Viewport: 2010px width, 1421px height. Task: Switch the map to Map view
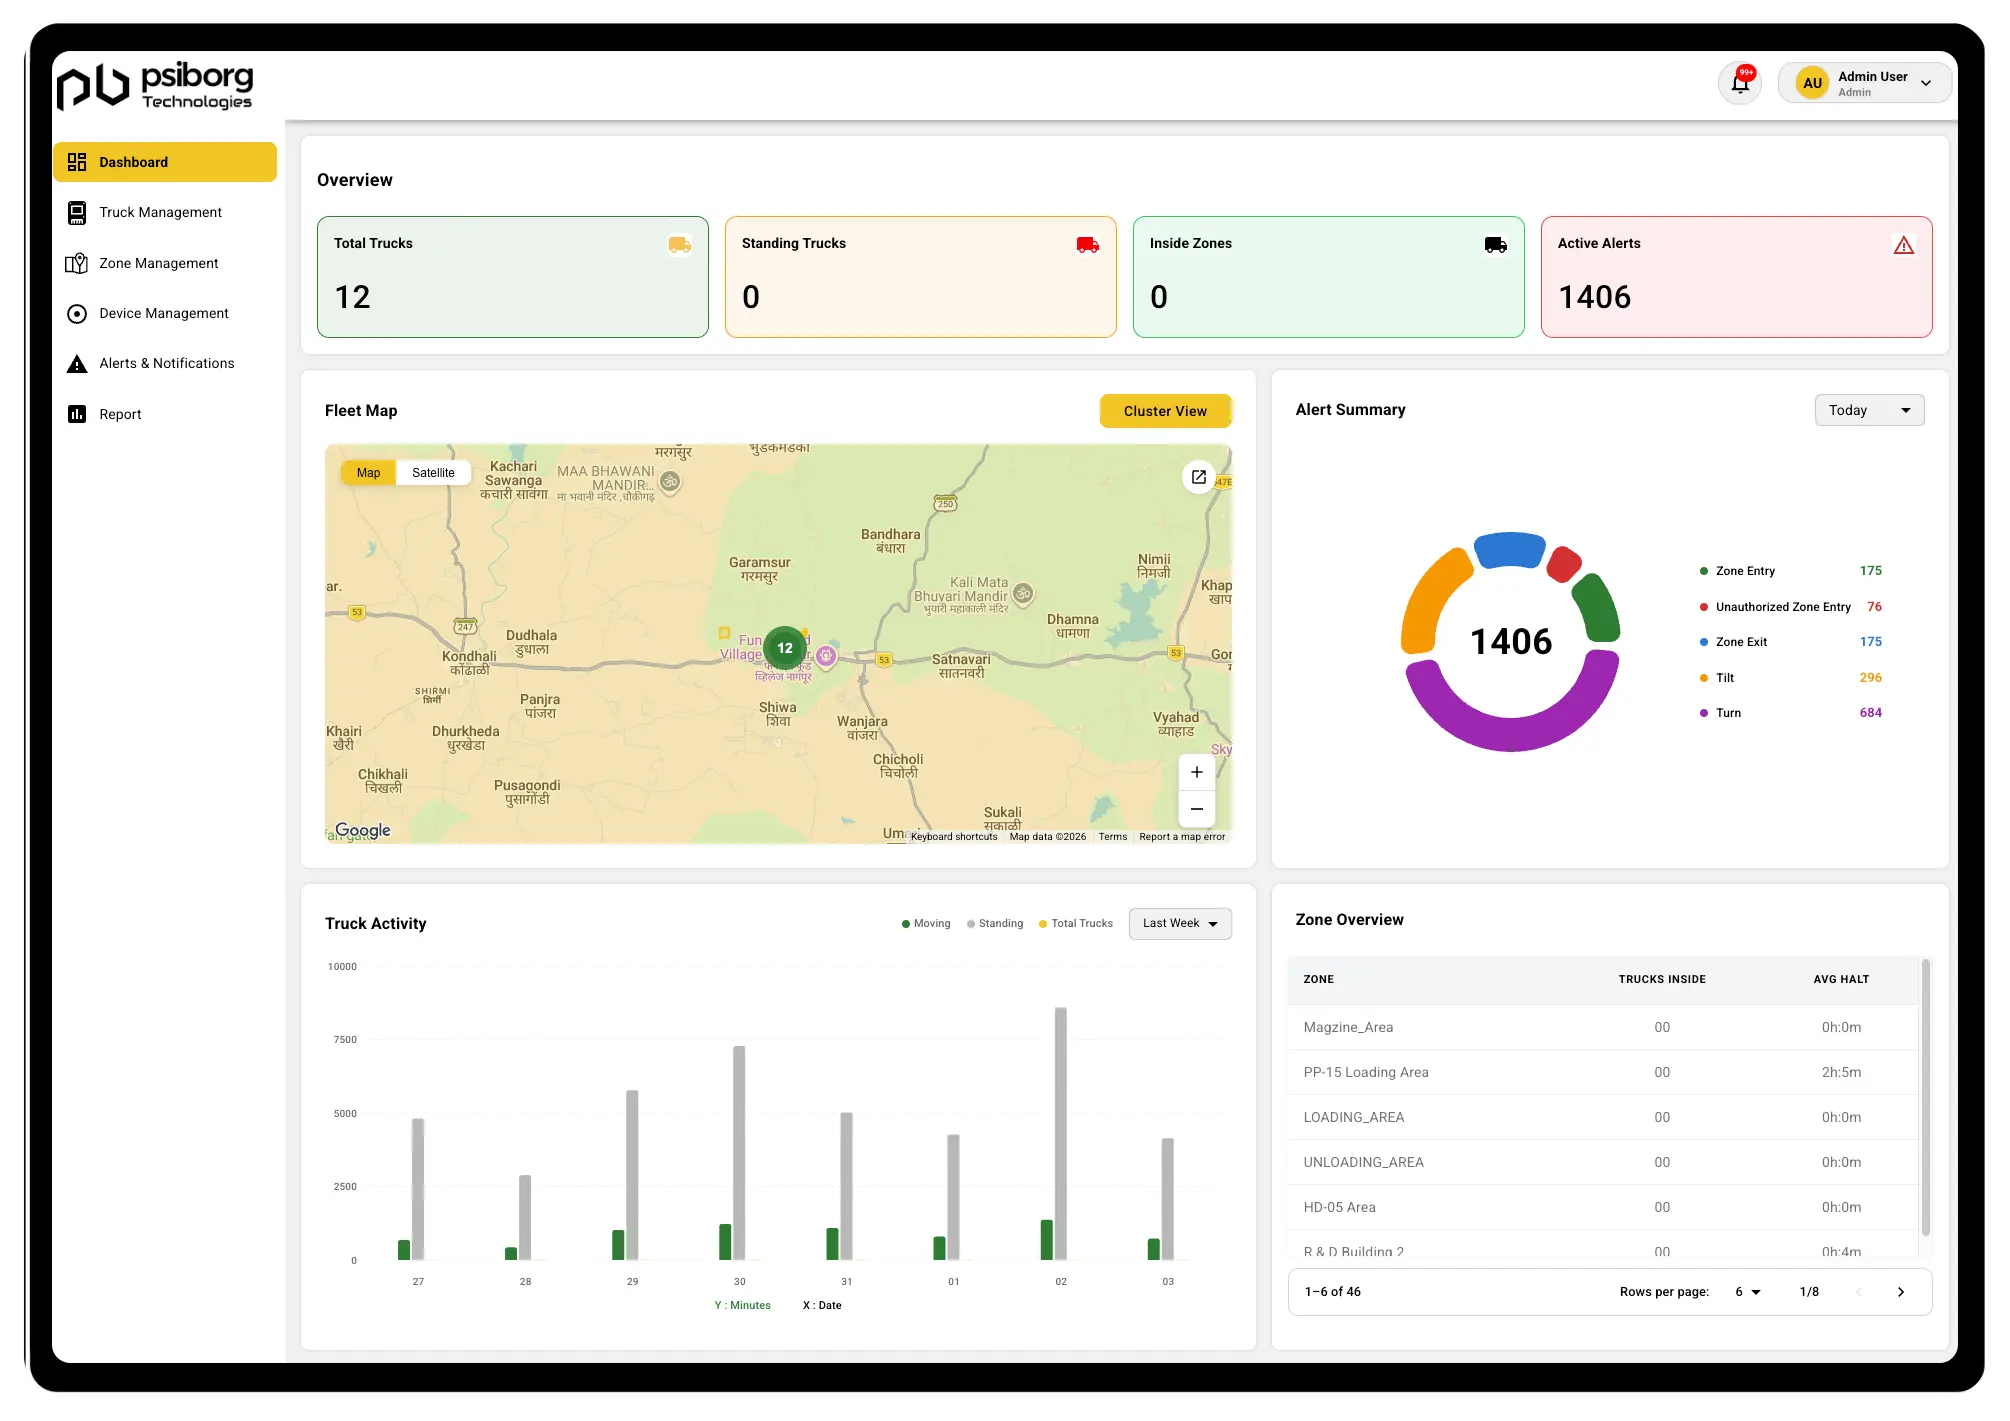(368, 473)
